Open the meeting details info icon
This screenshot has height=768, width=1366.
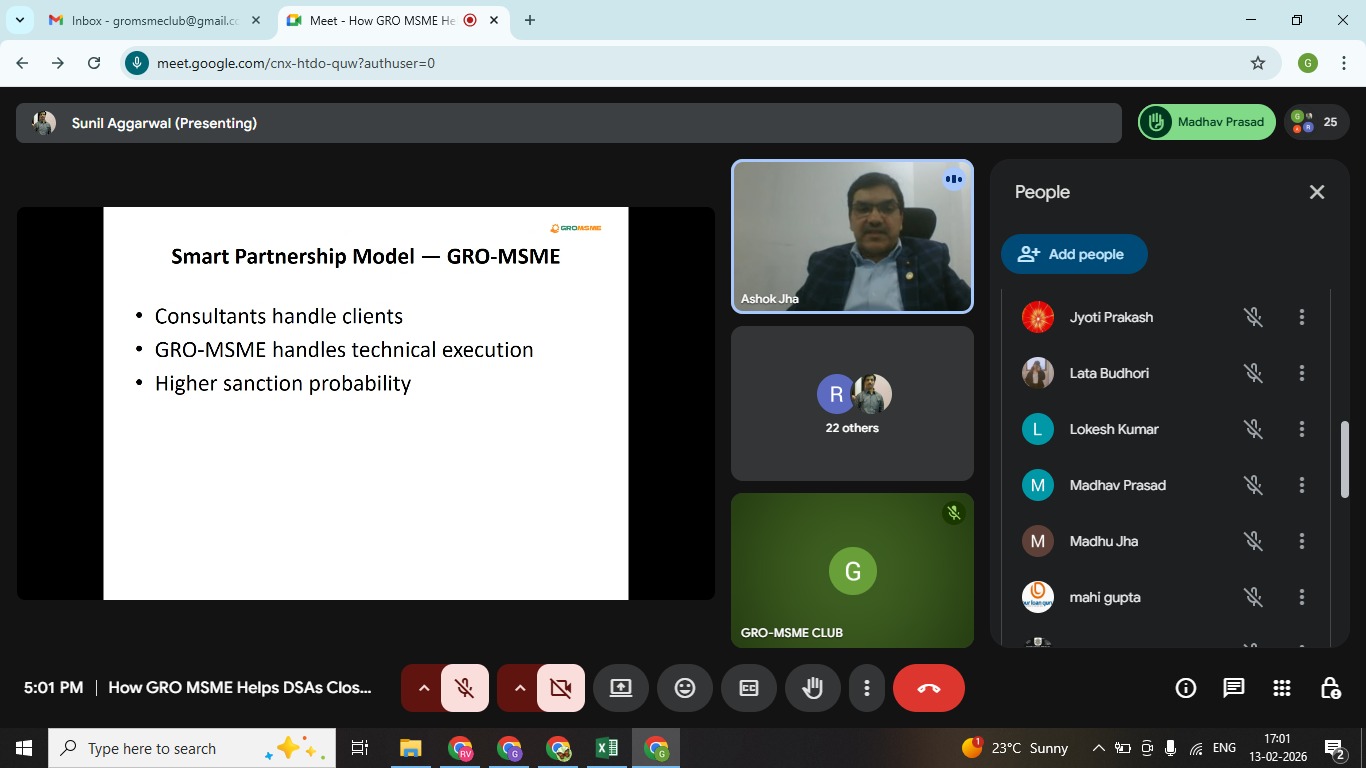pos(1186,688)
